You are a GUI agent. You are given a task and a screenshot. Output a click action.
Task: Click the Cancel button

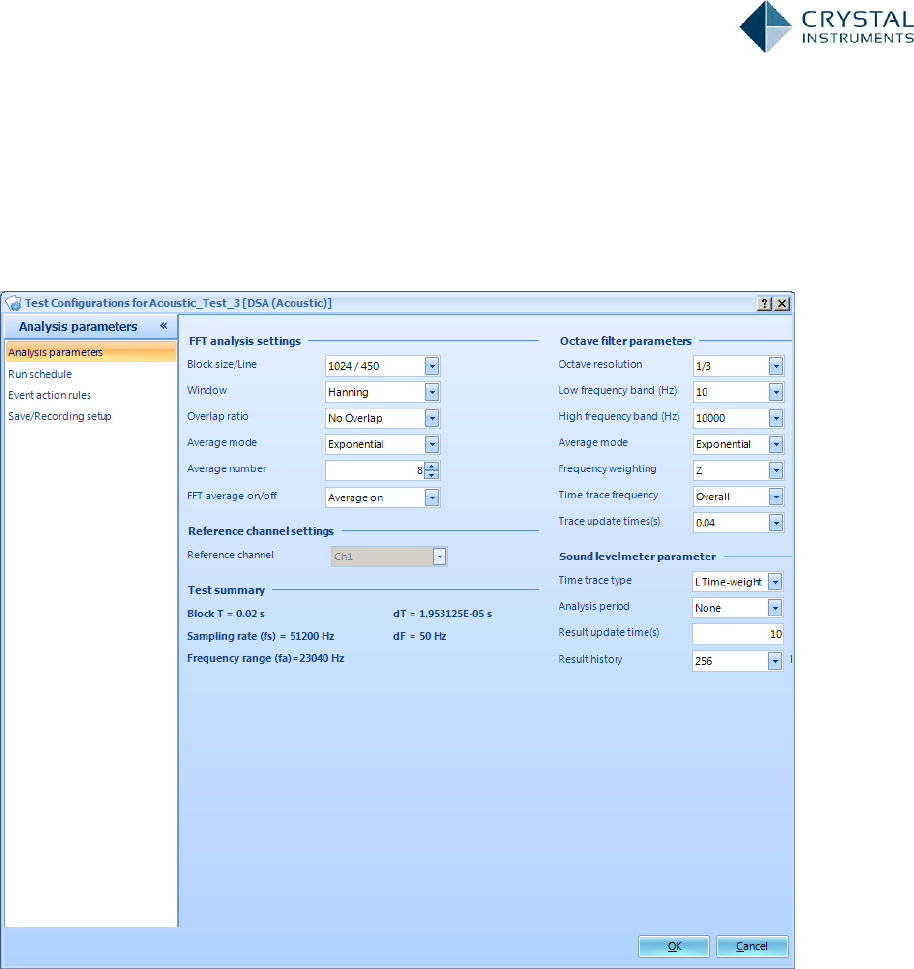(x=752, y=946)
